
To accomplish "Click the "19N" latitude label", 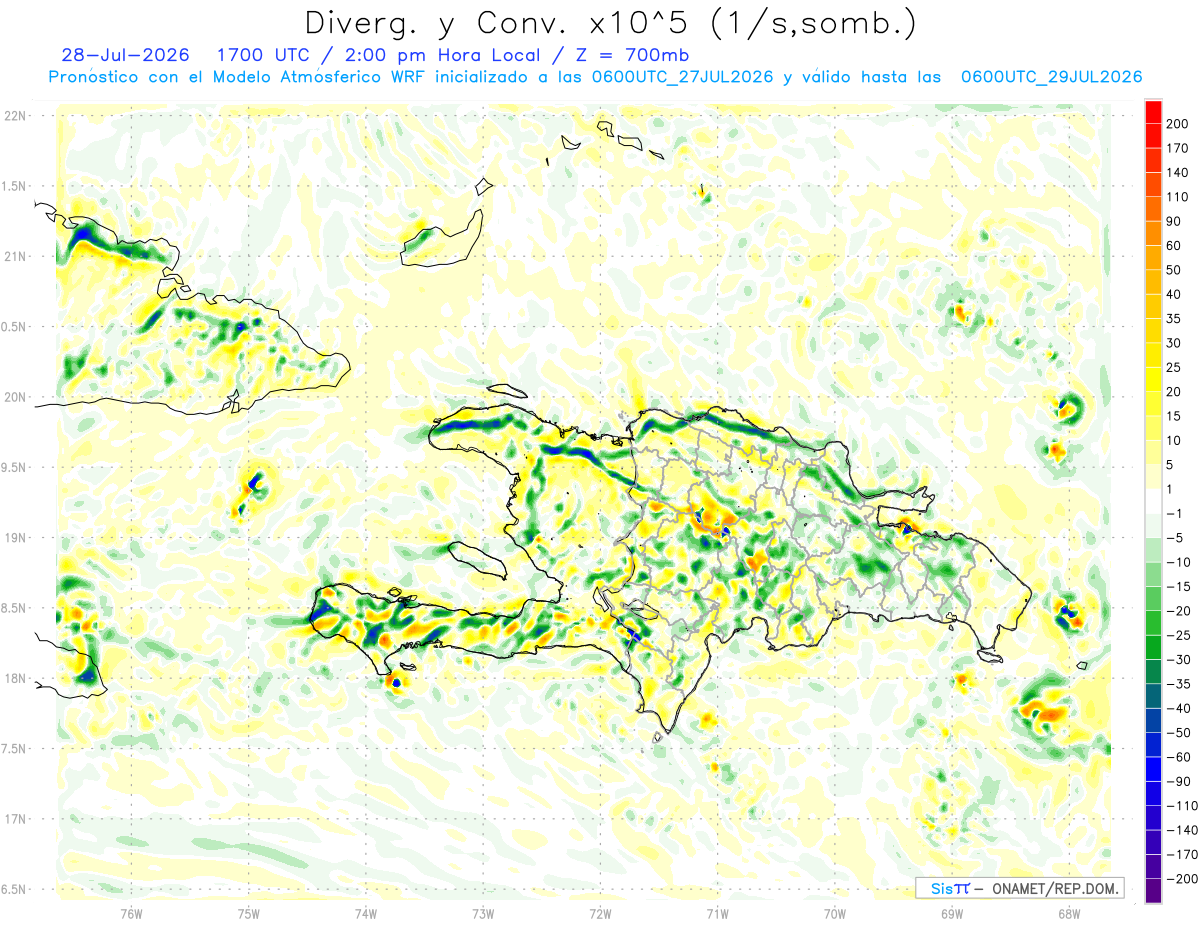I will [x=14, y=538].
